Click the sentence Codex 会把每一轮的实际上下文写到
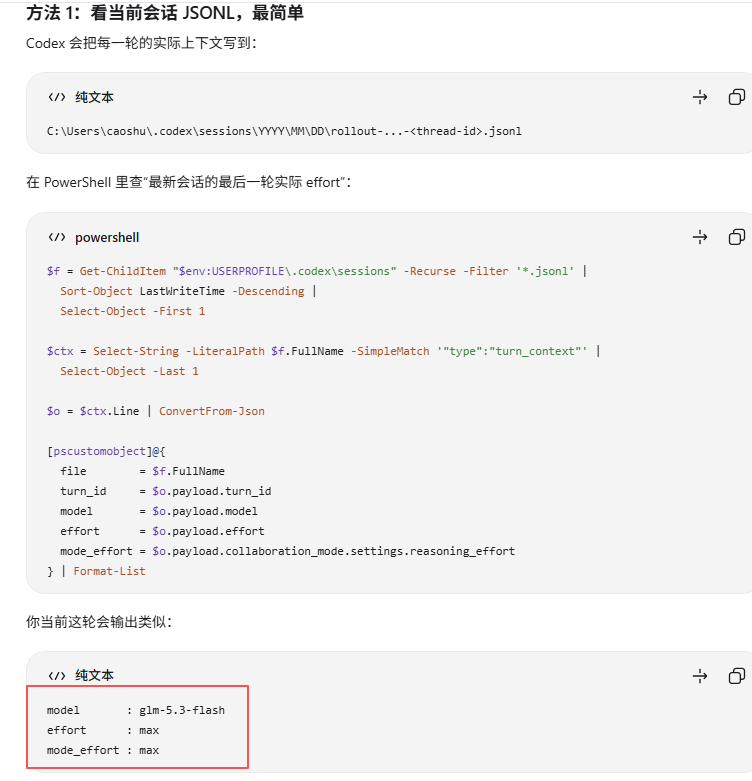Viewport: 752px width, 781px height. pyautogui.click(x=141, y=43)
